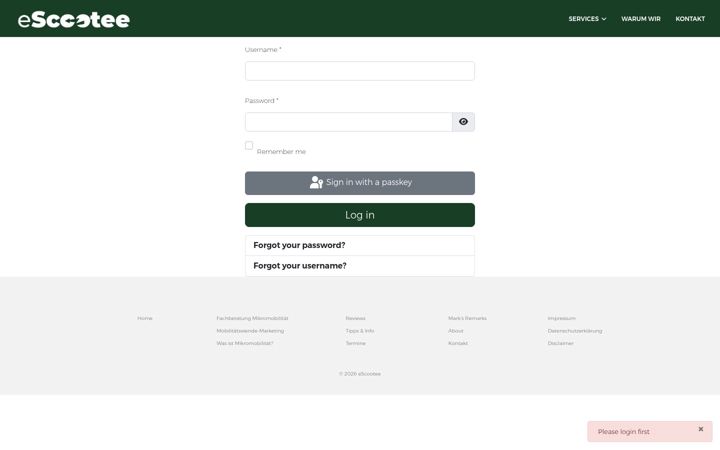Open Mobilitätswende-Marketing footer link

coord(250,331)
